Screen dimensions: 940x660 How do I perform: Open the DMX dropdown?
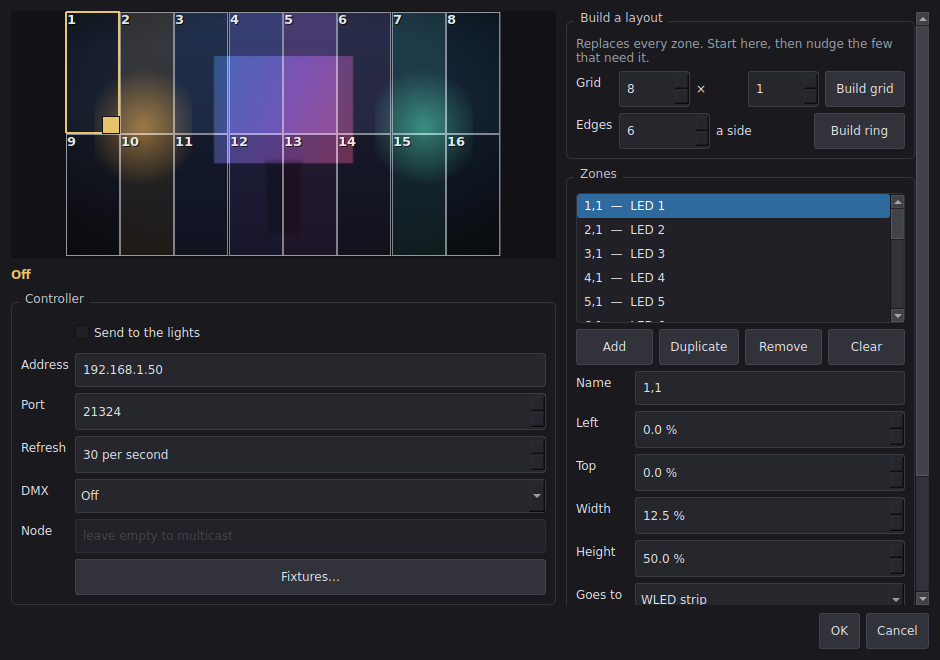[310, 496]
